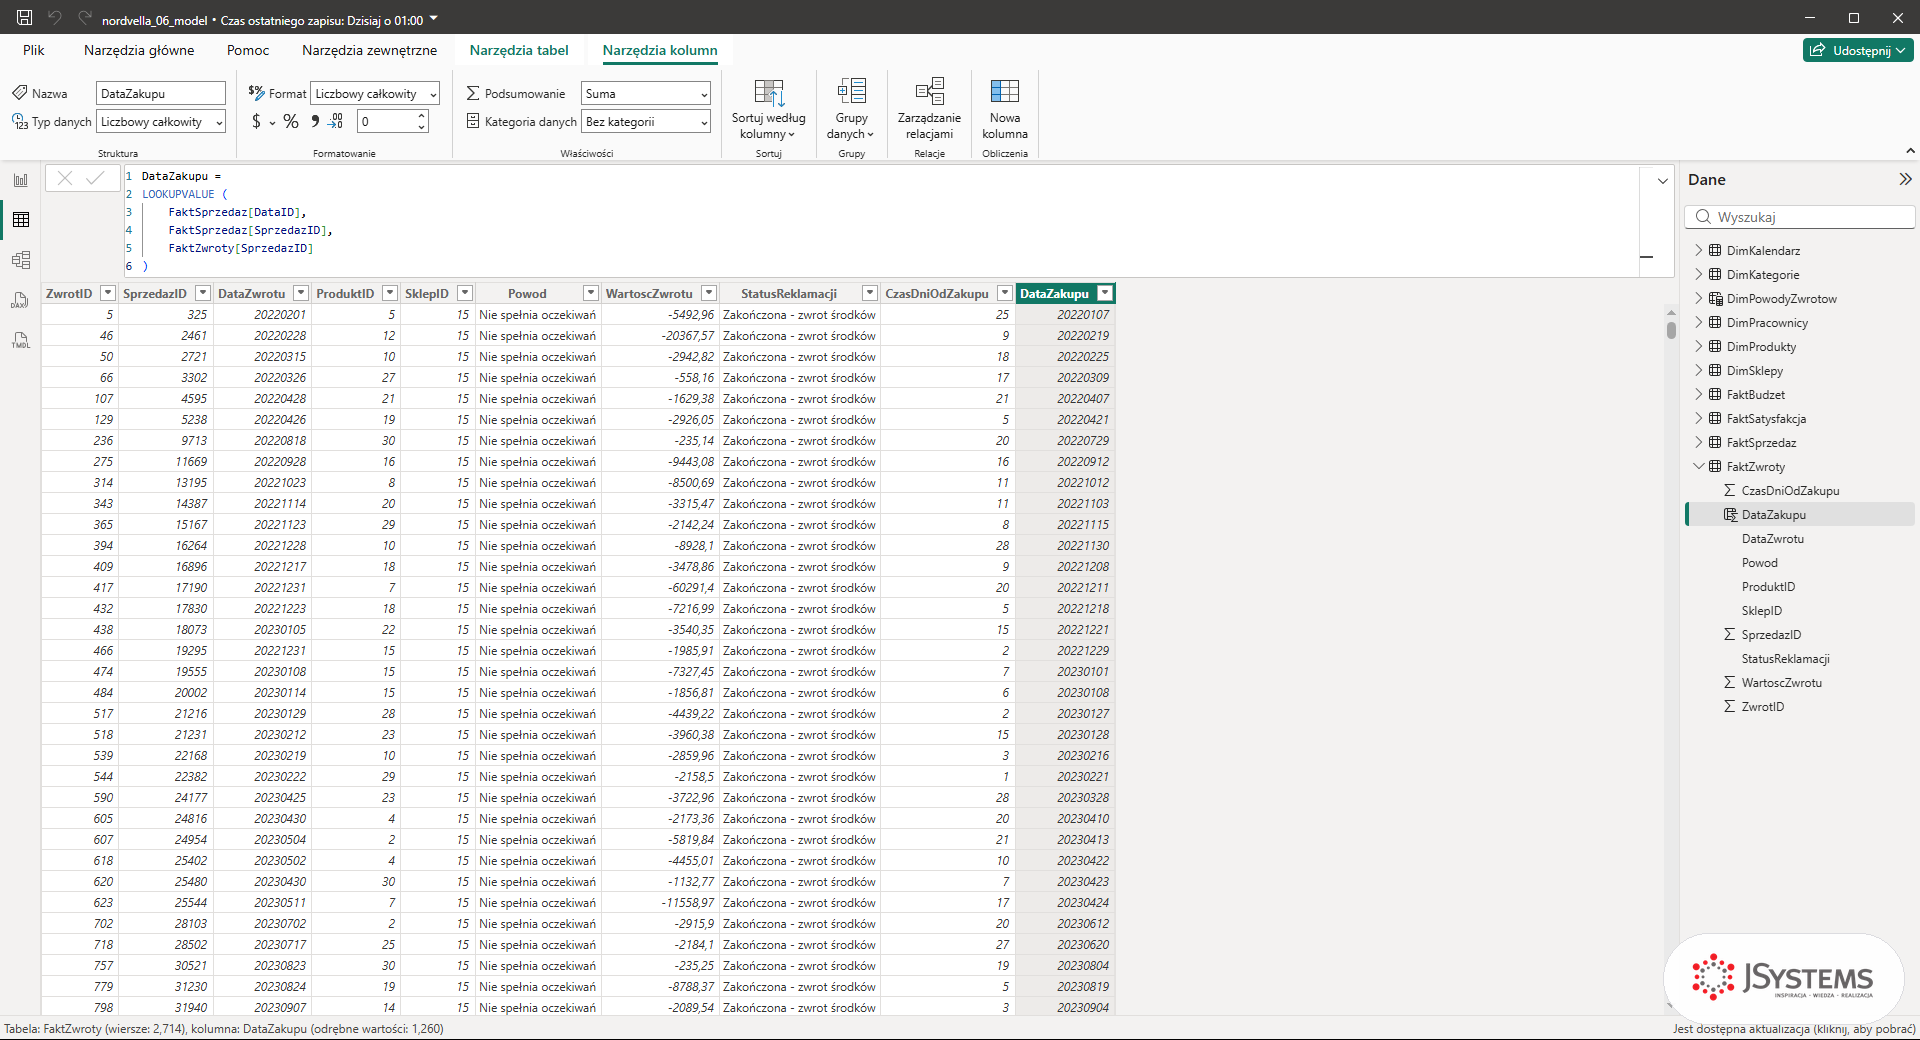Open TMDL view sidebar icon
1920x1040 pixels.
point(21,340)
